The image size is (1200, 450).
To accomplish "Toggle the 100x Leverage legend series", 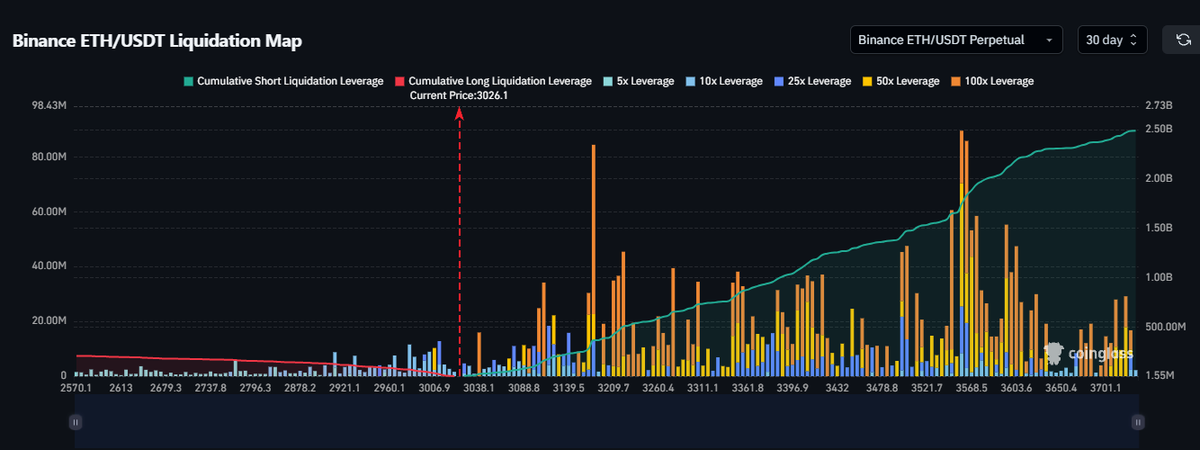I will click(991, 80).
